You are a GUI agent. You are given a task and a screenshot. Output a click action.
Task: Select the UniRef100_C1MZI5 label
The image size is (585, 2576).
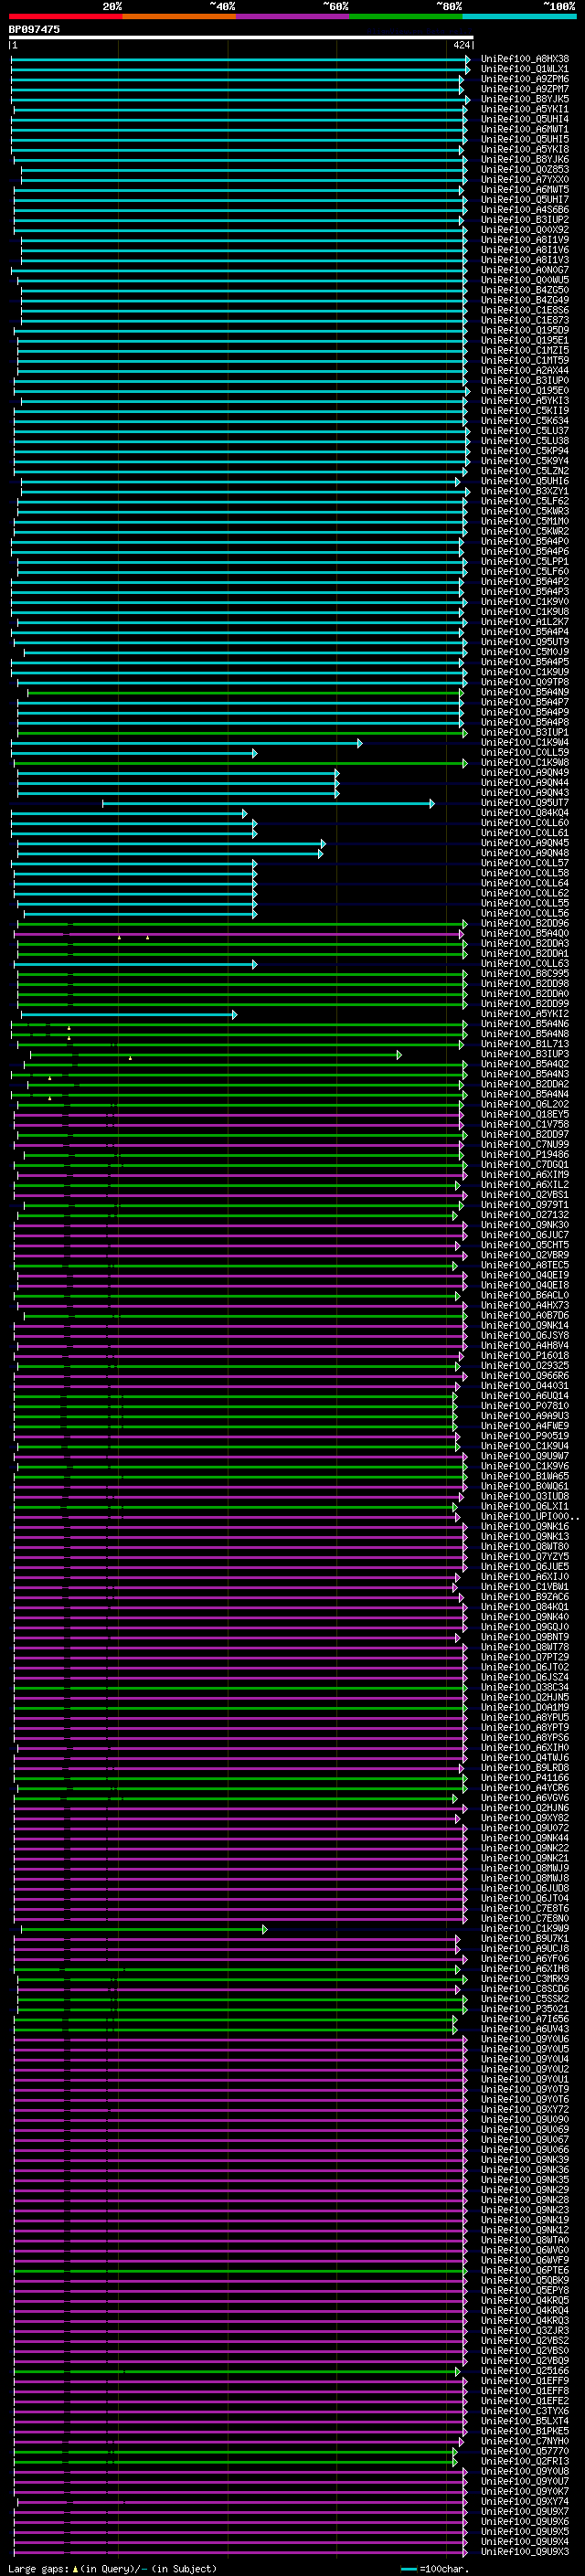point(525,351)
